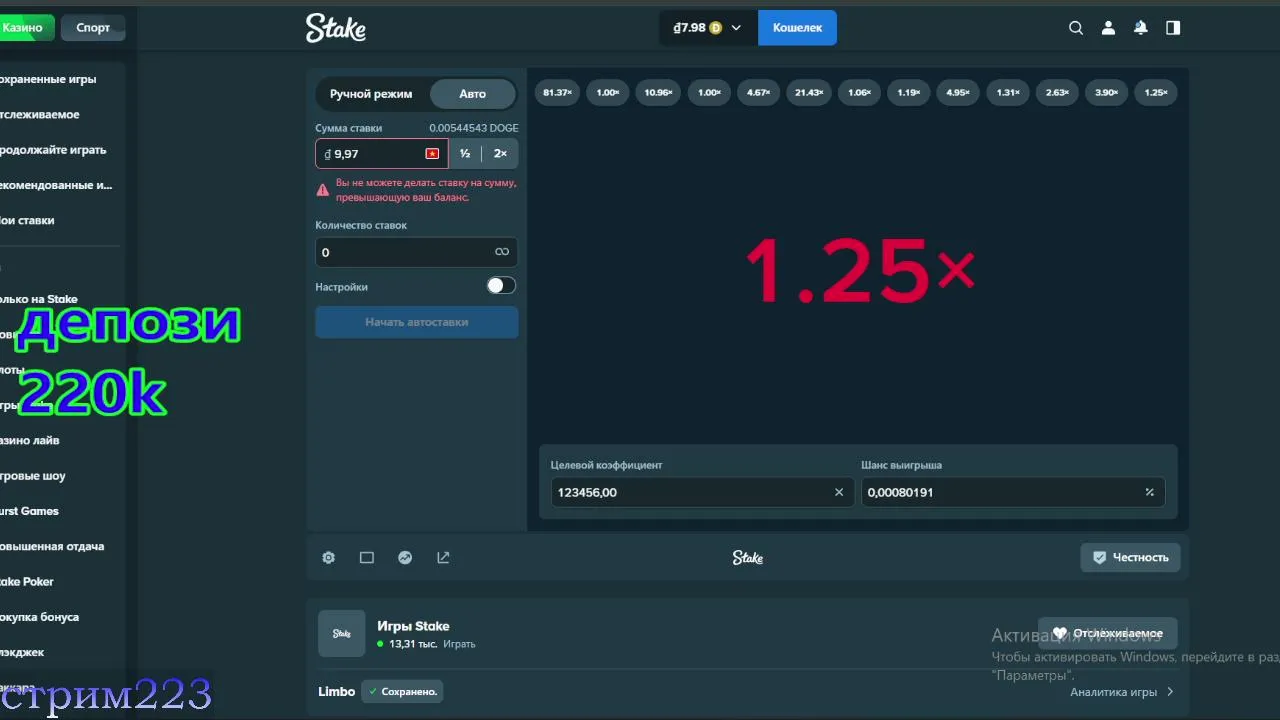The width and height of the screenshot is (1280, 720).
Task: Click the Начать автоставки button
Action: coord(417,322)
